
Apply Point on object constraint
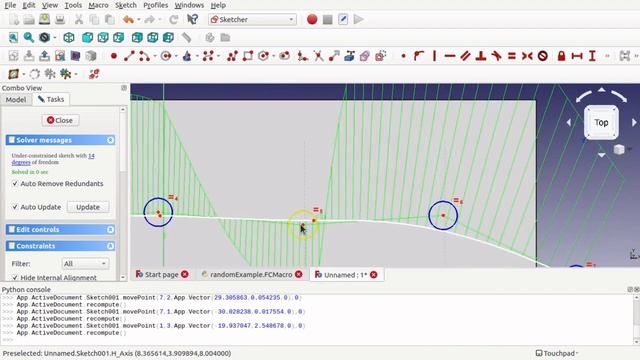coord(419,56)
